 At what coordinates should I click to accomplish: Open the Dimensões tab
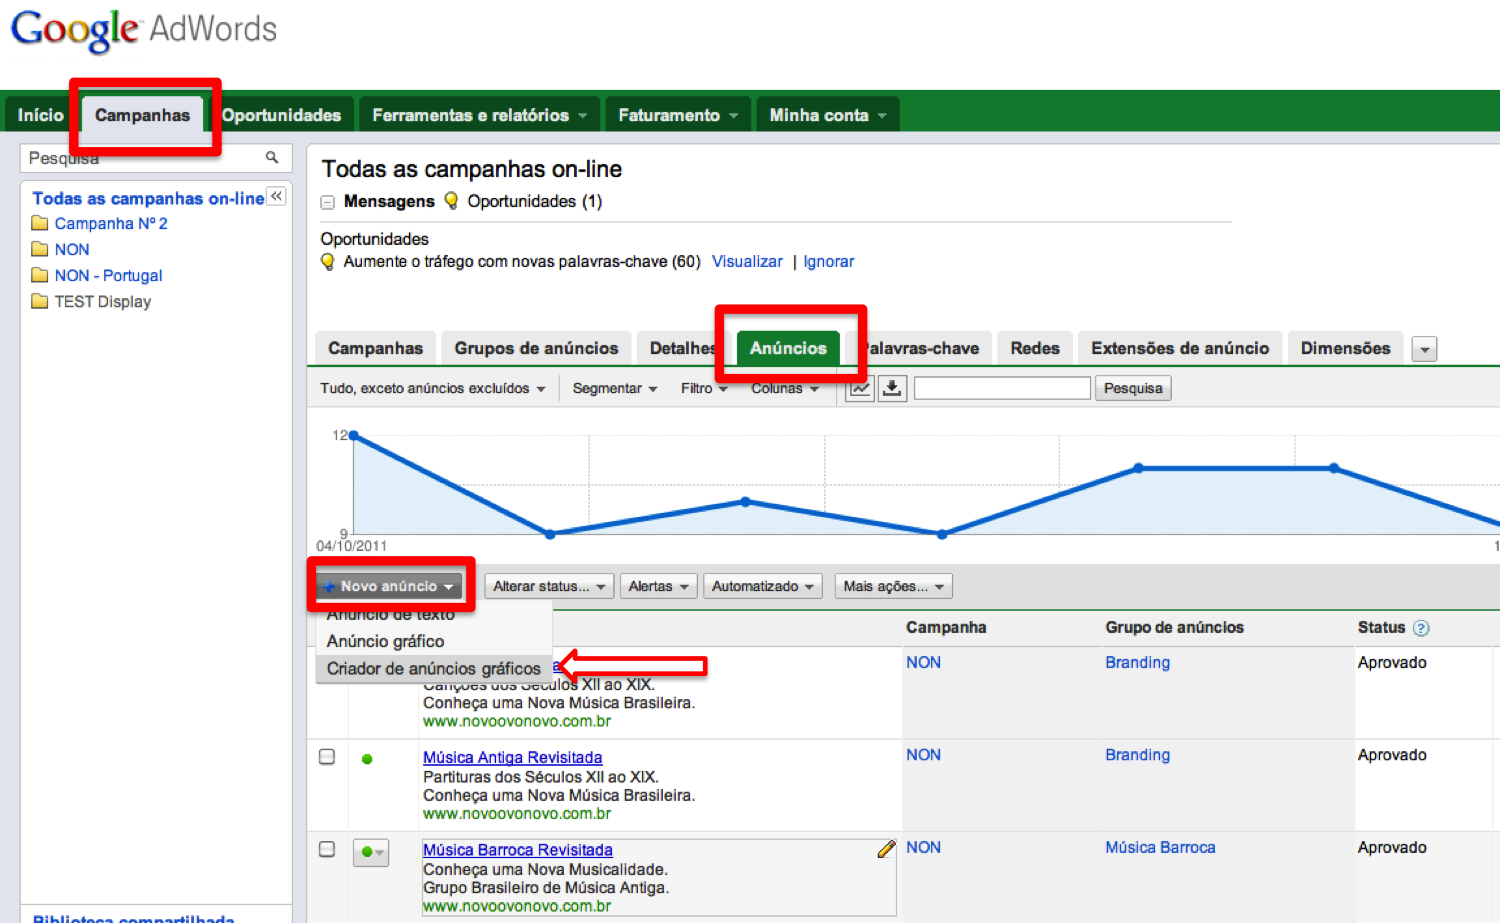1345,348
